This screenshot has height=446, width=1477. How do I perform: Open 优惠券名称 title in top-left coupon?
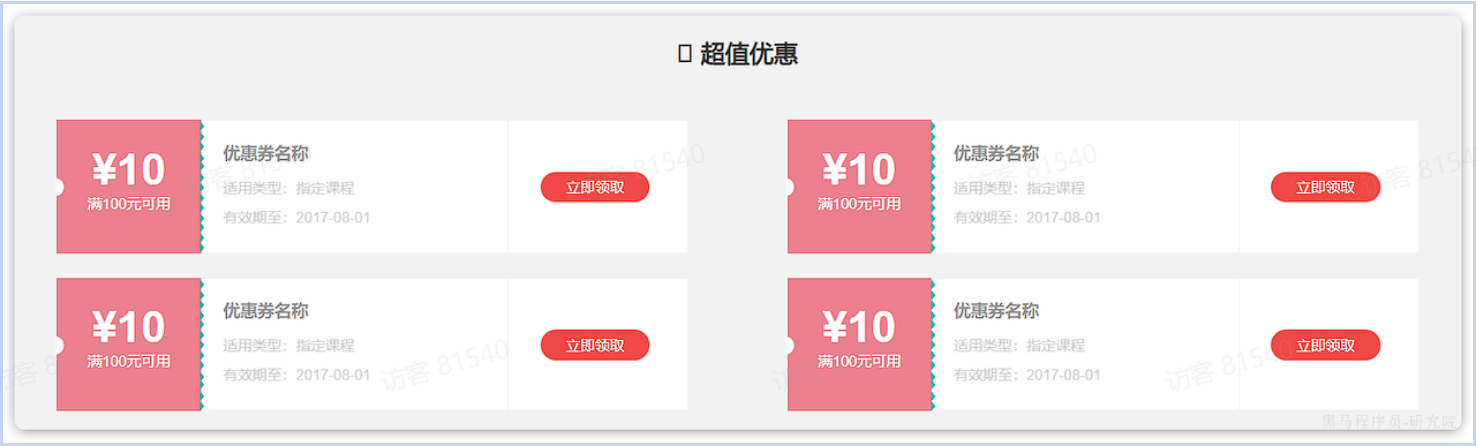coord(266,153)
